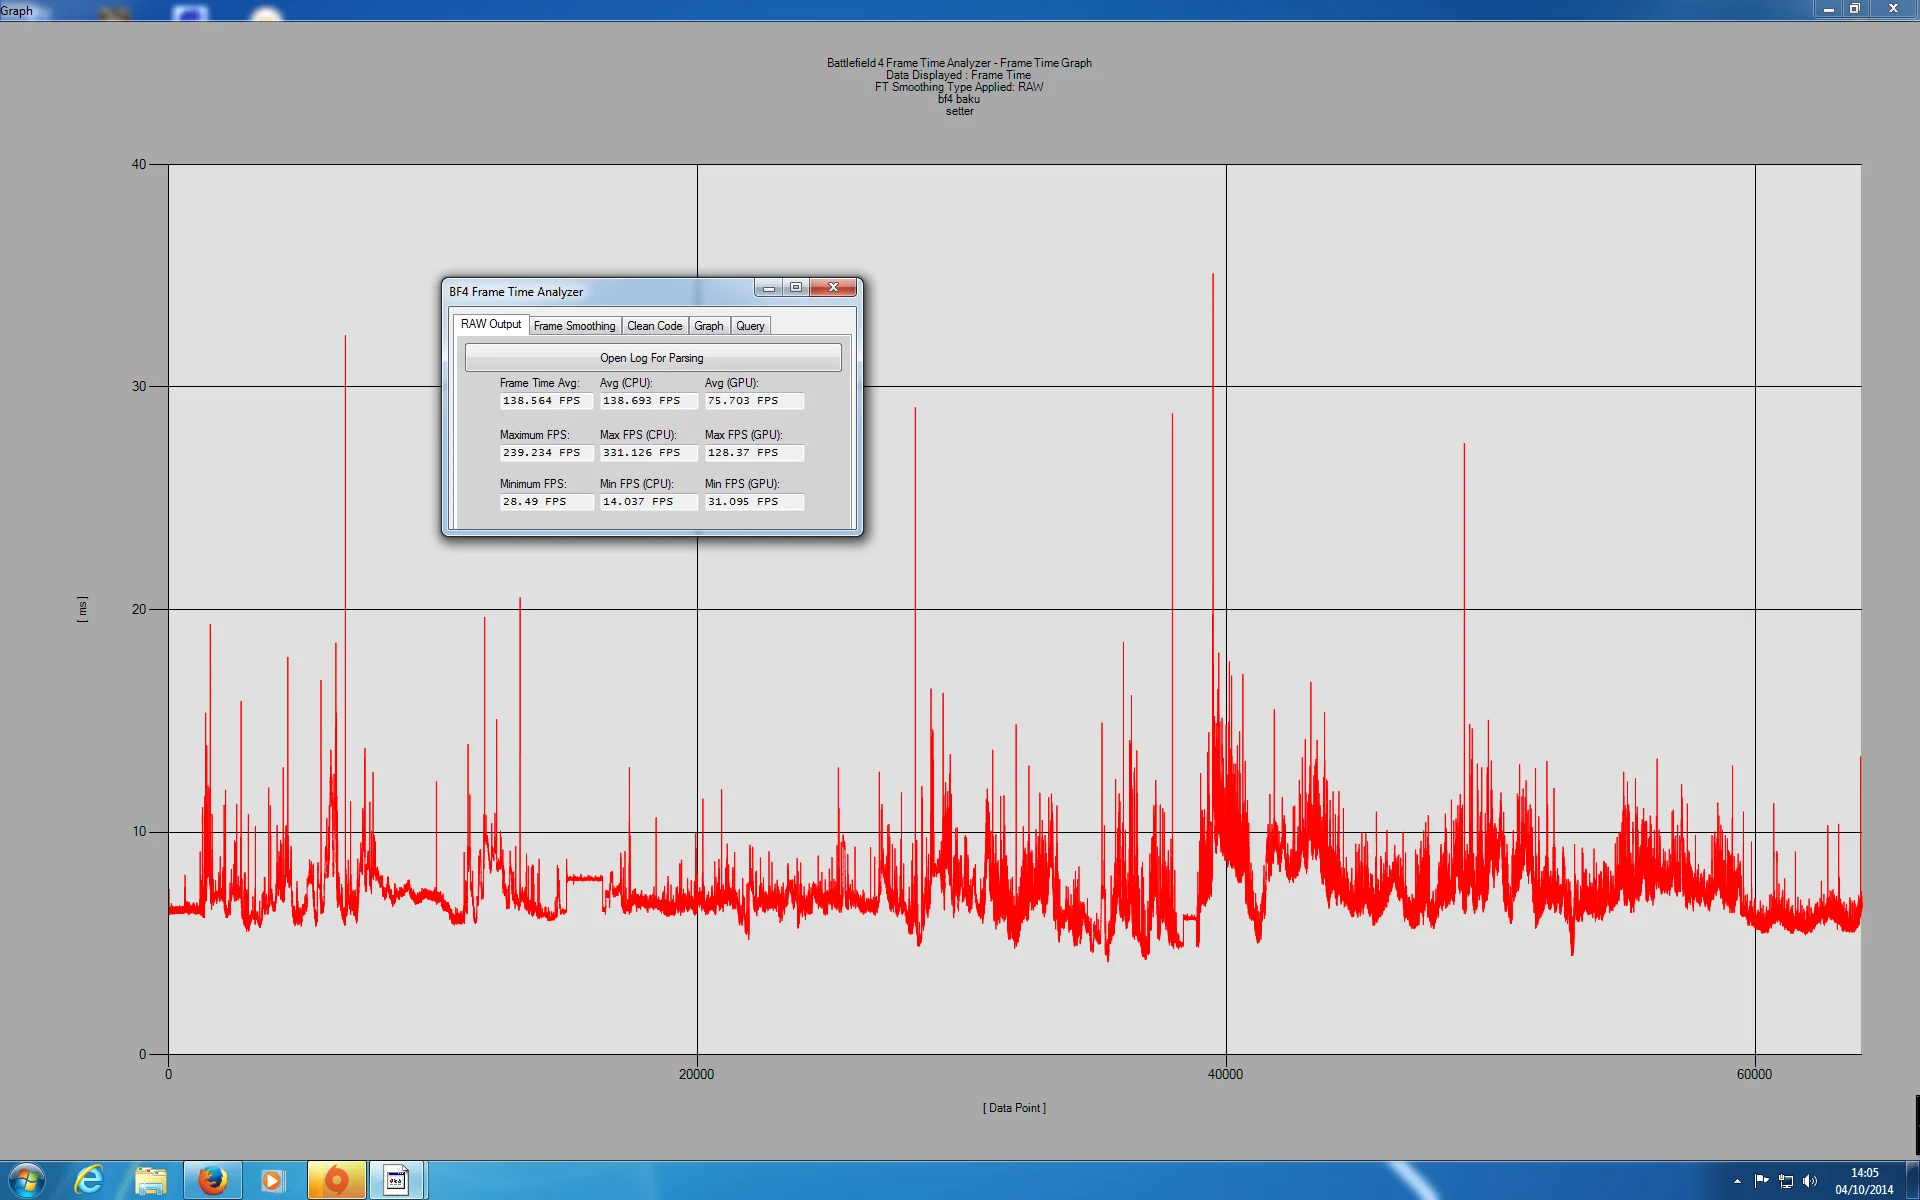Click the '[ ms ]' y-axis label
Image resolution: width=1920 pixels, height=1200 pixels.
82,609
